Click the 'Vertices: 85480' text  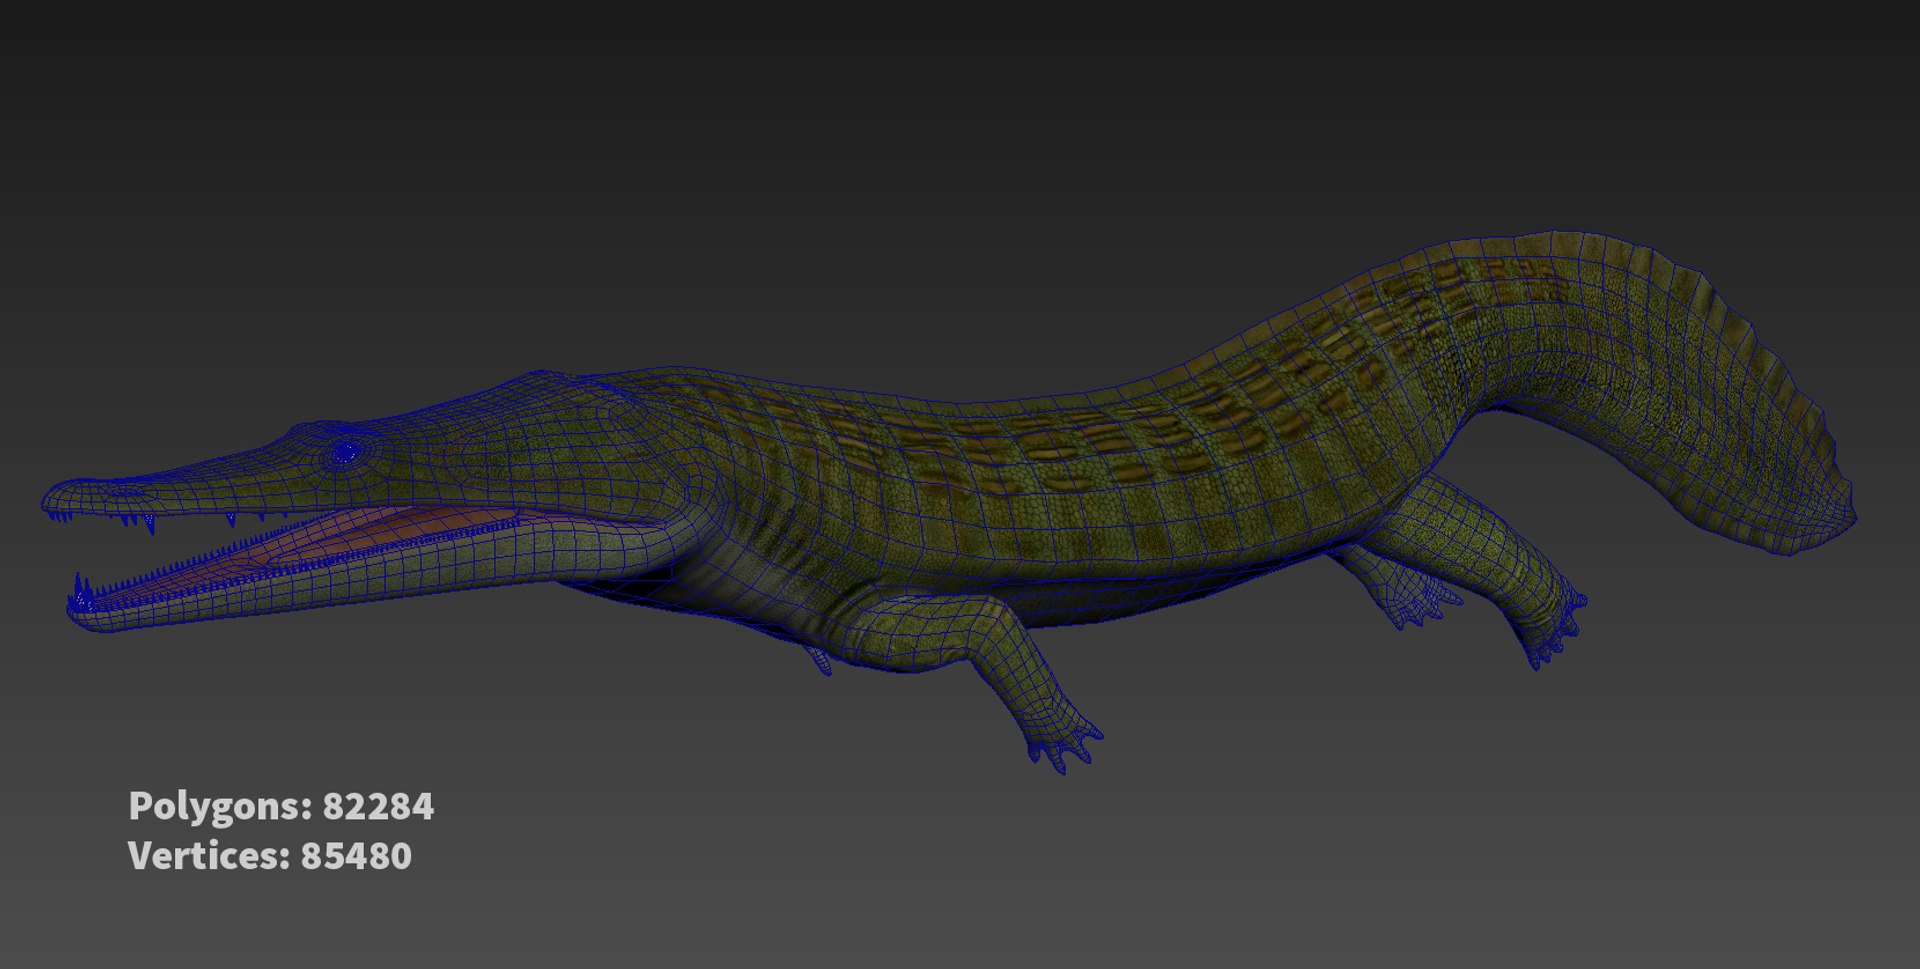pos(270,856)
